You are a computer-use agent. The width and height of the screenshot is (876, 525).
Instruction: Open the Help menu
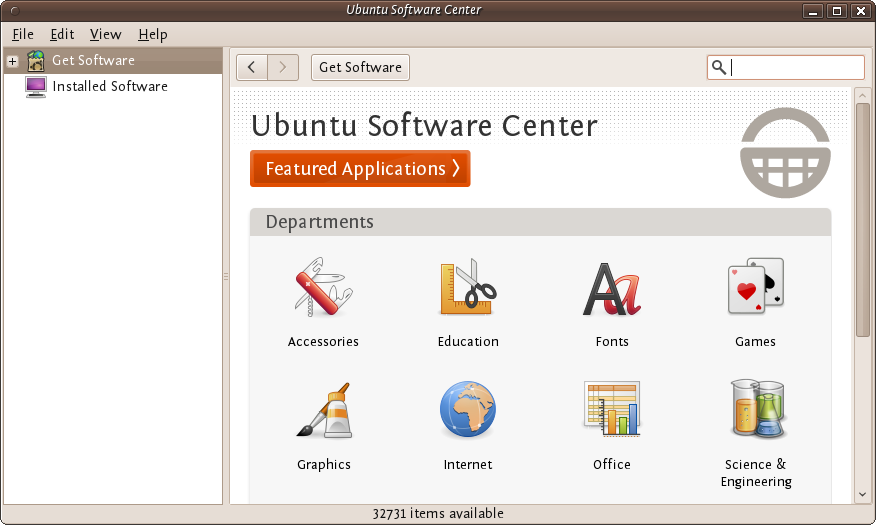pos(153,34)
